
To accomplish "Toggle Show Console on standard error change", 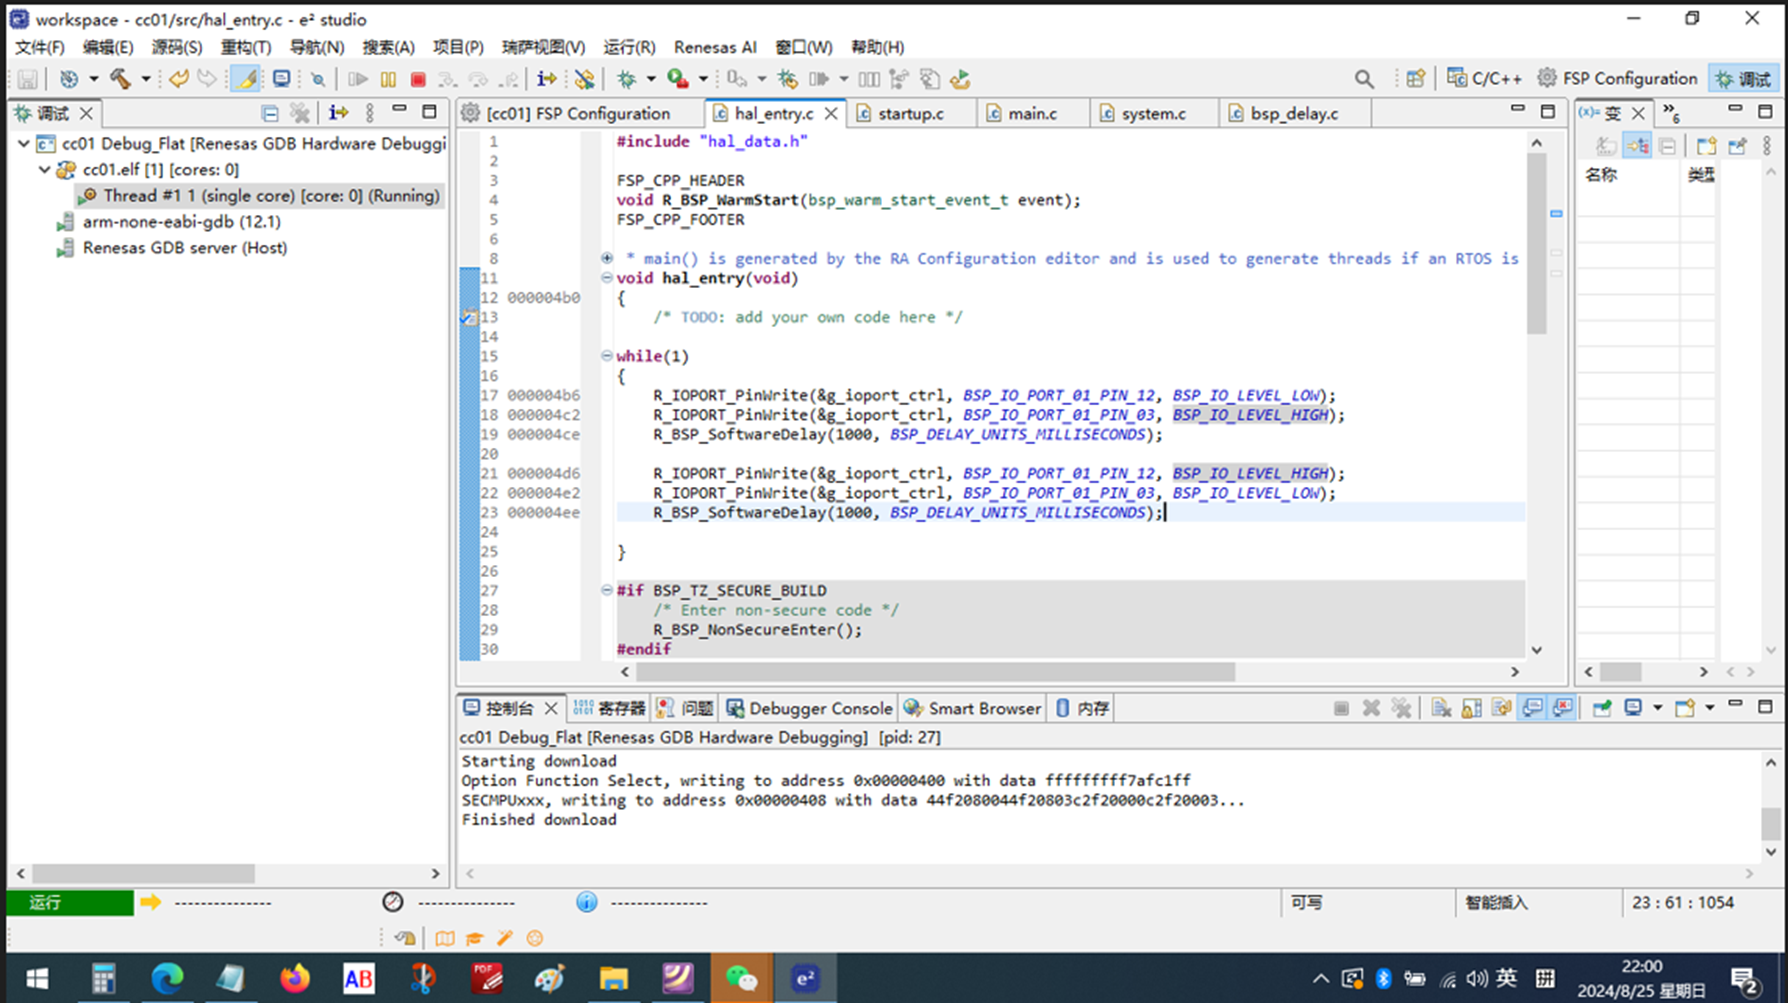I will 1563,708.
